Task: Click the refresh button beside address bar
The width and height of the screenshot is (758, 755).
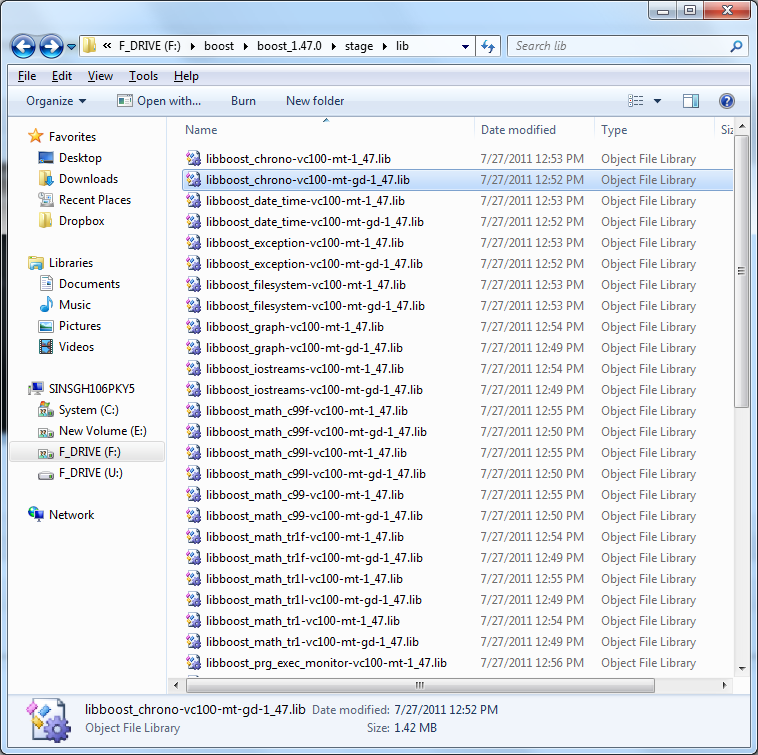Action: [488, 46]
